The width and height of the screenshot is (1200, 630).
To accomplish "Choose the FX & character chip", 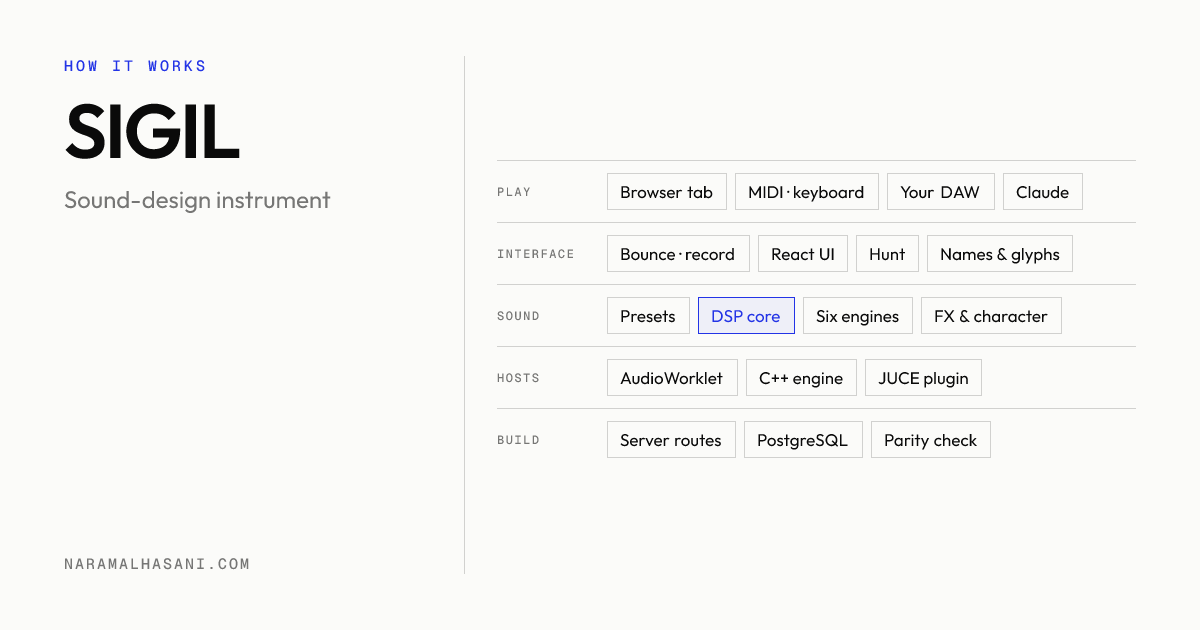I will [x=990, y=316].
